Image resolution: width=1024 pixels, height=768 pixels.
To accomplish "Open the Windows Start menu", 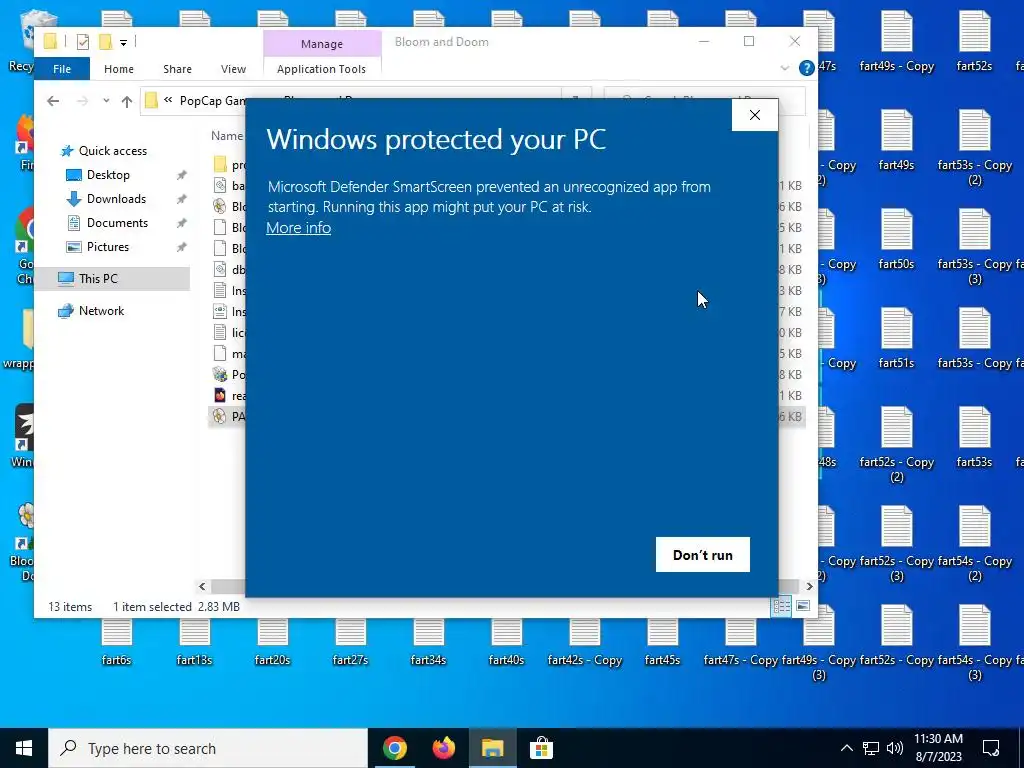I will tap(24, 748).
